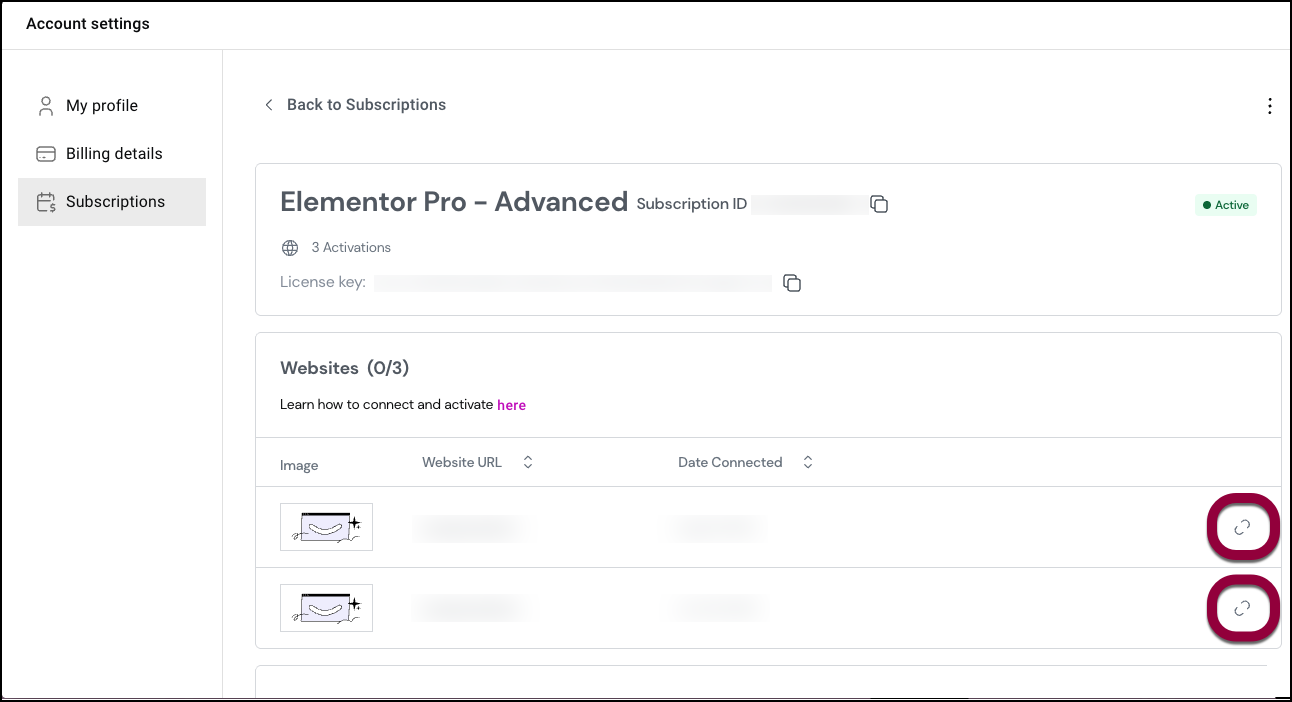Click the 'License key:' label
This screenshot has width=1292, height=702.
[x=323, y=282]
